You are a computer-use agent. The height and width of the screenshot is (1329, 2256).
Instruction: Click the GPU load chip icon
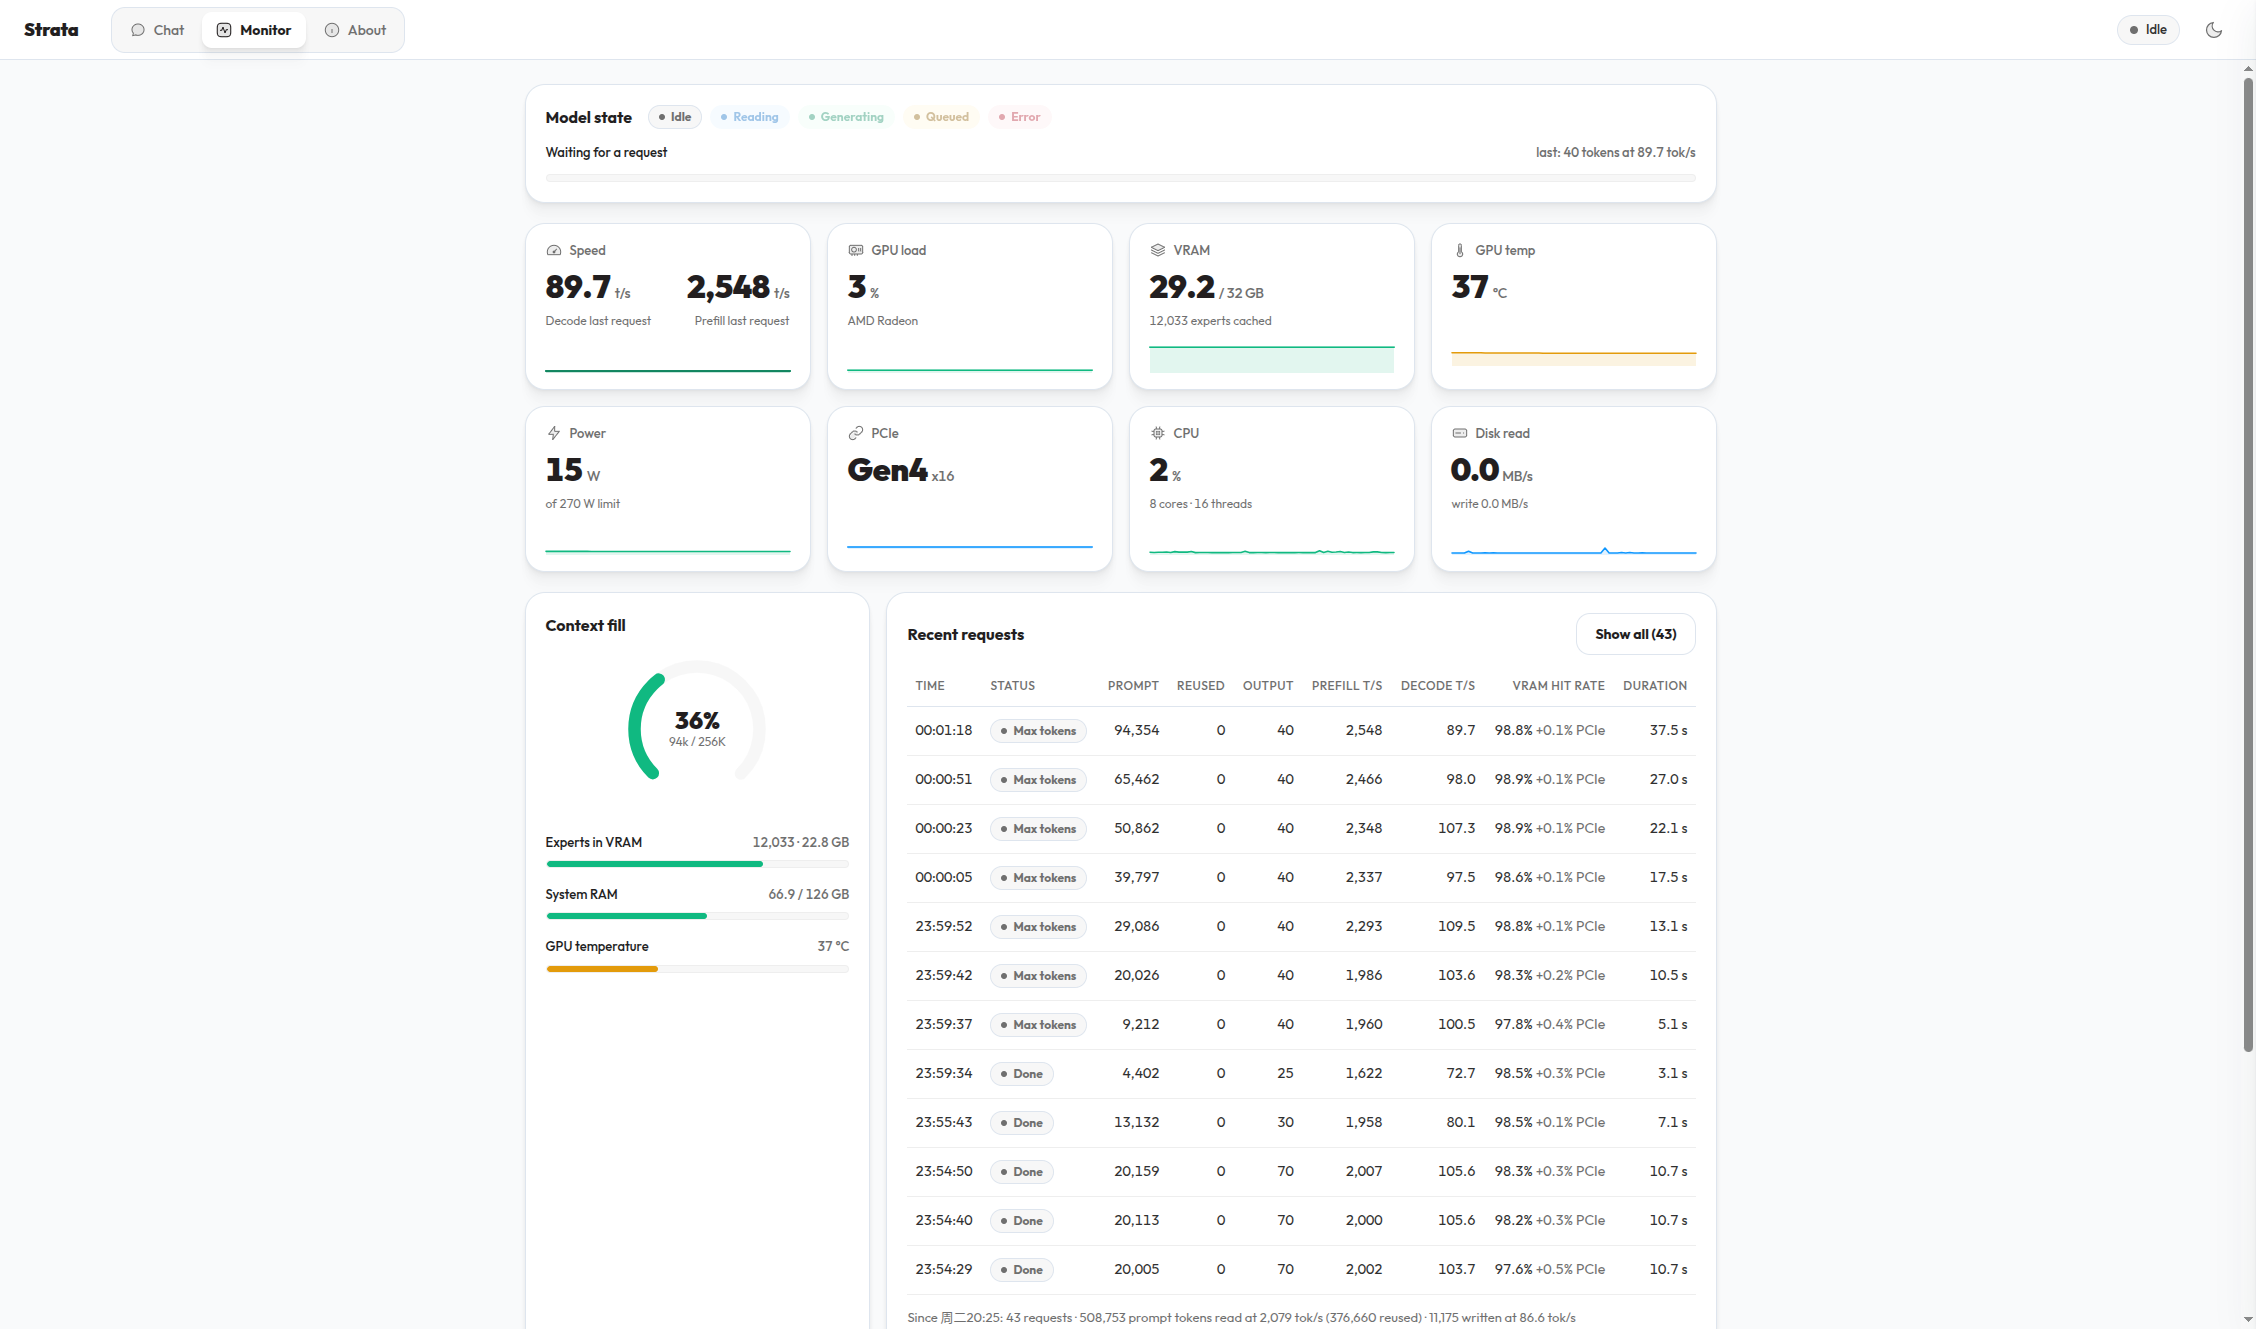(x=856, y=250)
